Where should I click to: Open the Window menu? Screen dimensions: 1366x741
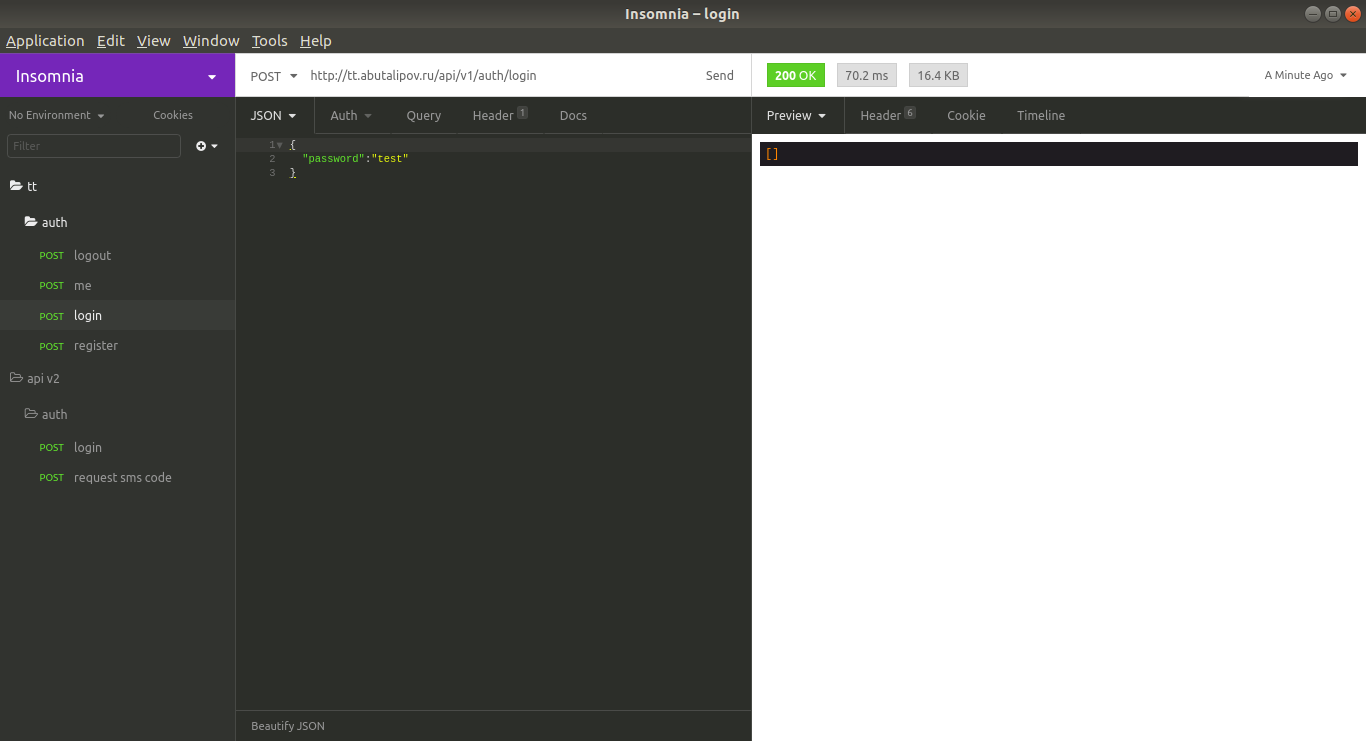211,41
